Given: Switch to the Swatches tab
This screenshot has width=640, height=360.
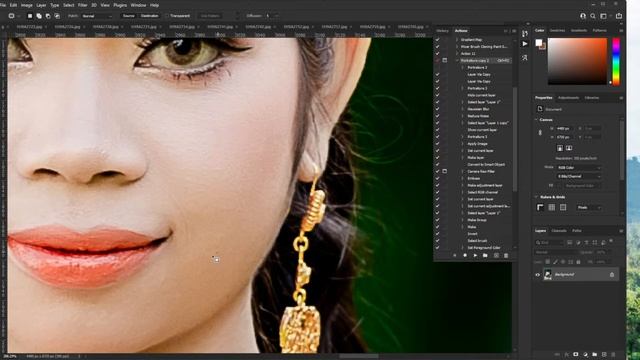Looking at the screenshot, I should [x=557, y=31].
